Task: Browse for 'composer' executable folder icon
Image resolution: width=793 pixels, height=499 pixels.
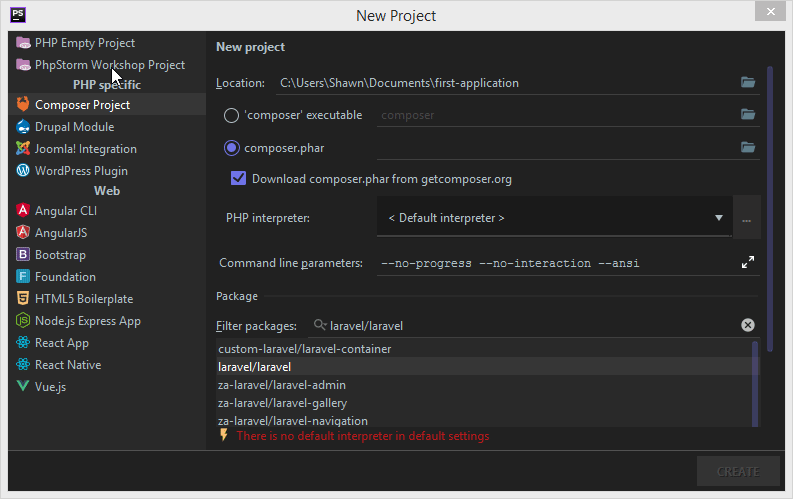Action: 748,114
